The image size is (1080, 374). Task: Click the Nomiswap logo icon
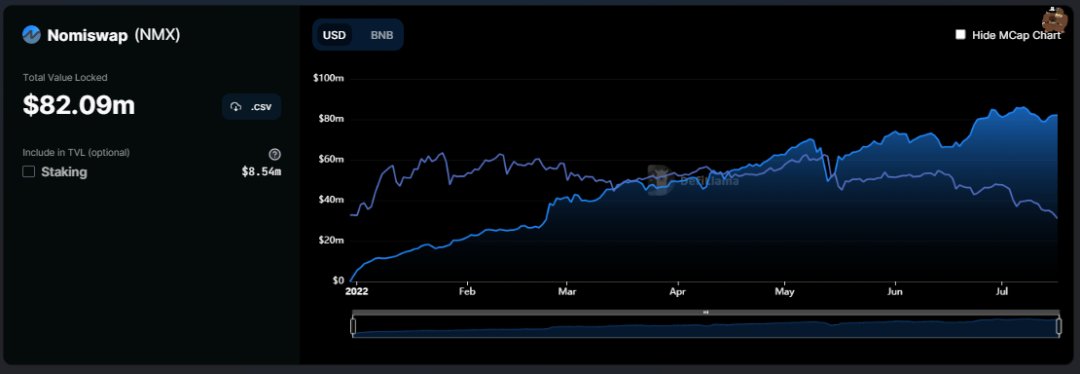(32, 34)
